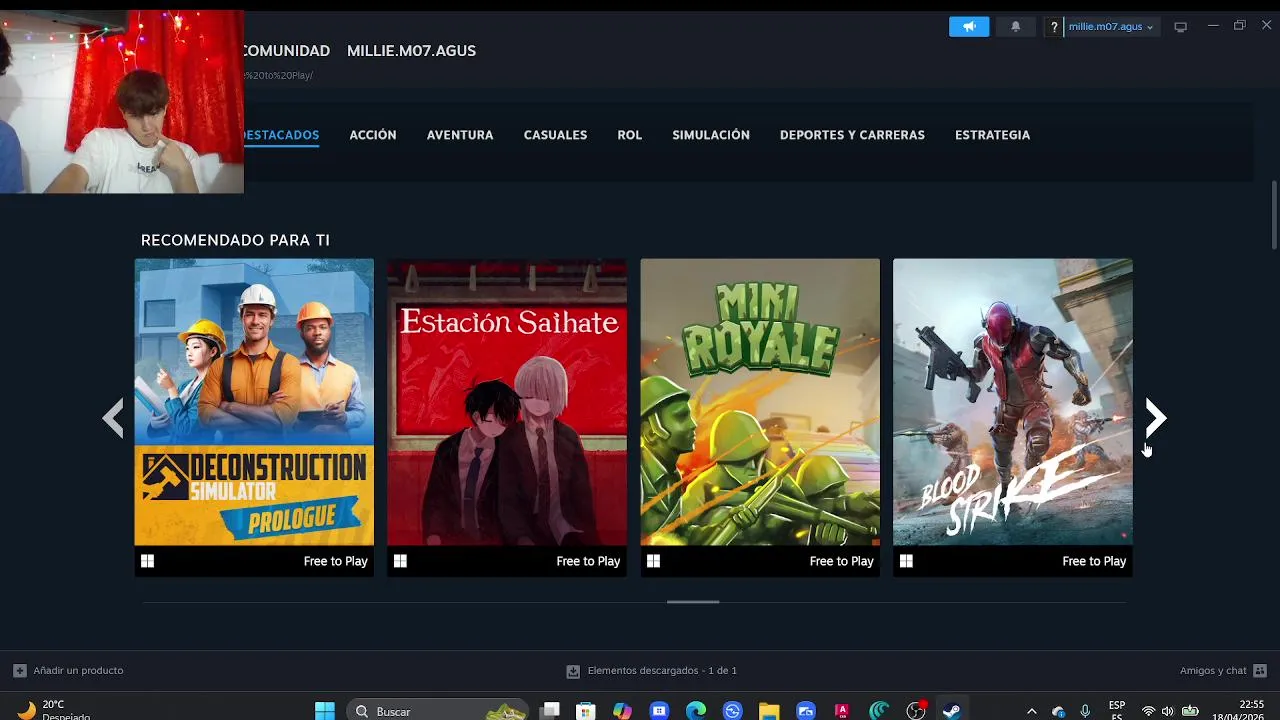Select the DEPORTES Y CARRERAS tab
This screenshot has height=720, width=1280.
pos(852,135)
